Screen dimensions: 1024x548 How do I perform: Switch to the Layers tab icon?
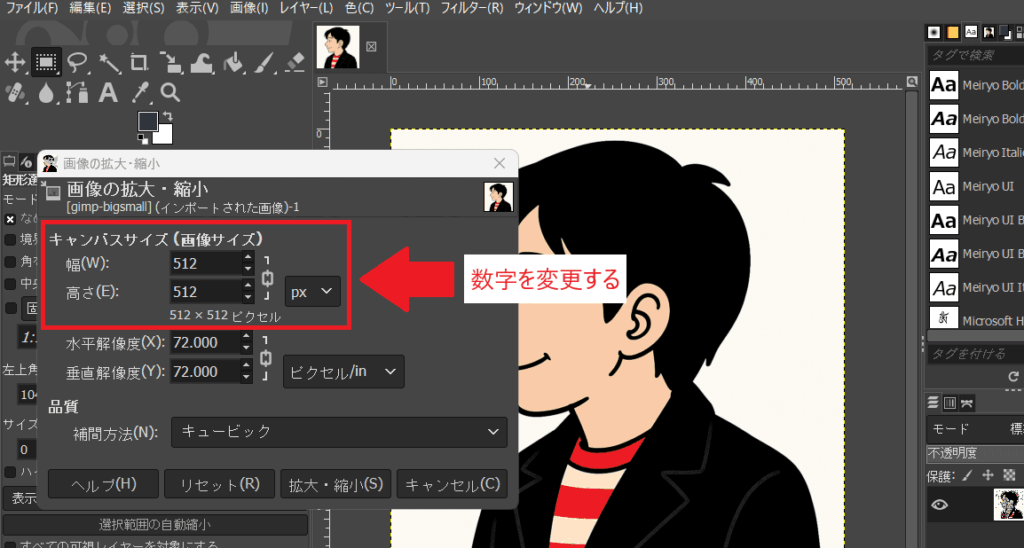point(933,403)
